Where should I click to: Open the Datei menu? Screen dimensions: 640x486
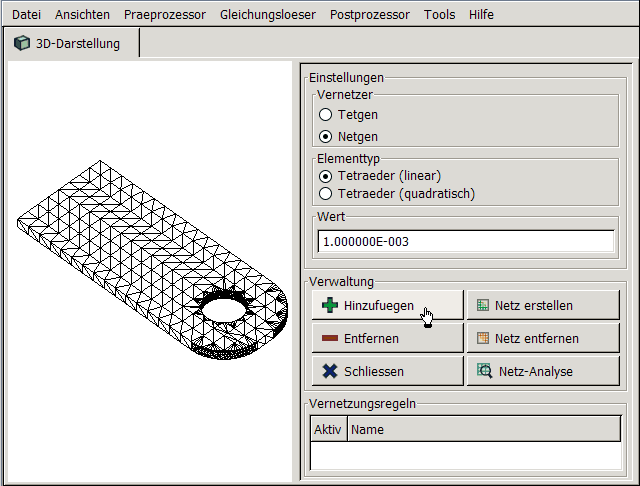pos(26,15)
